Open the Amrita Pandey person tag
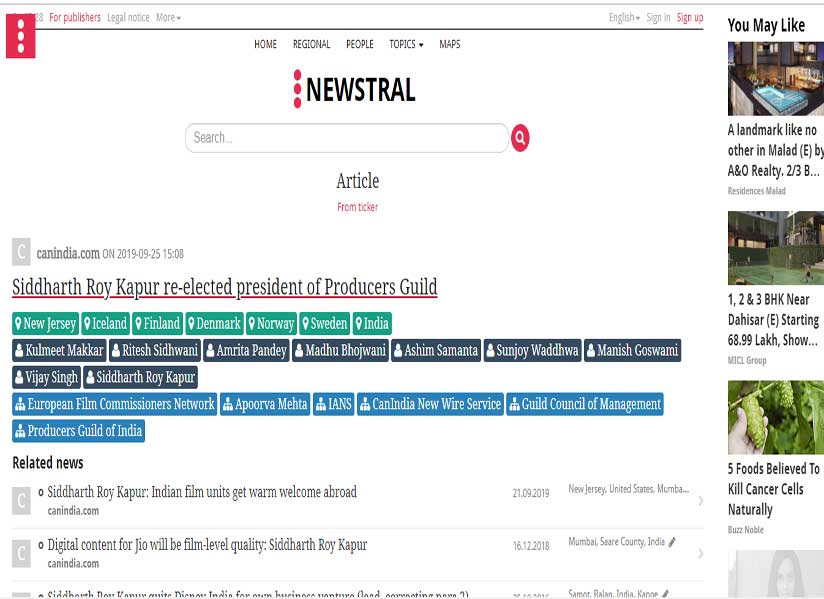 (x=246, y=350)
